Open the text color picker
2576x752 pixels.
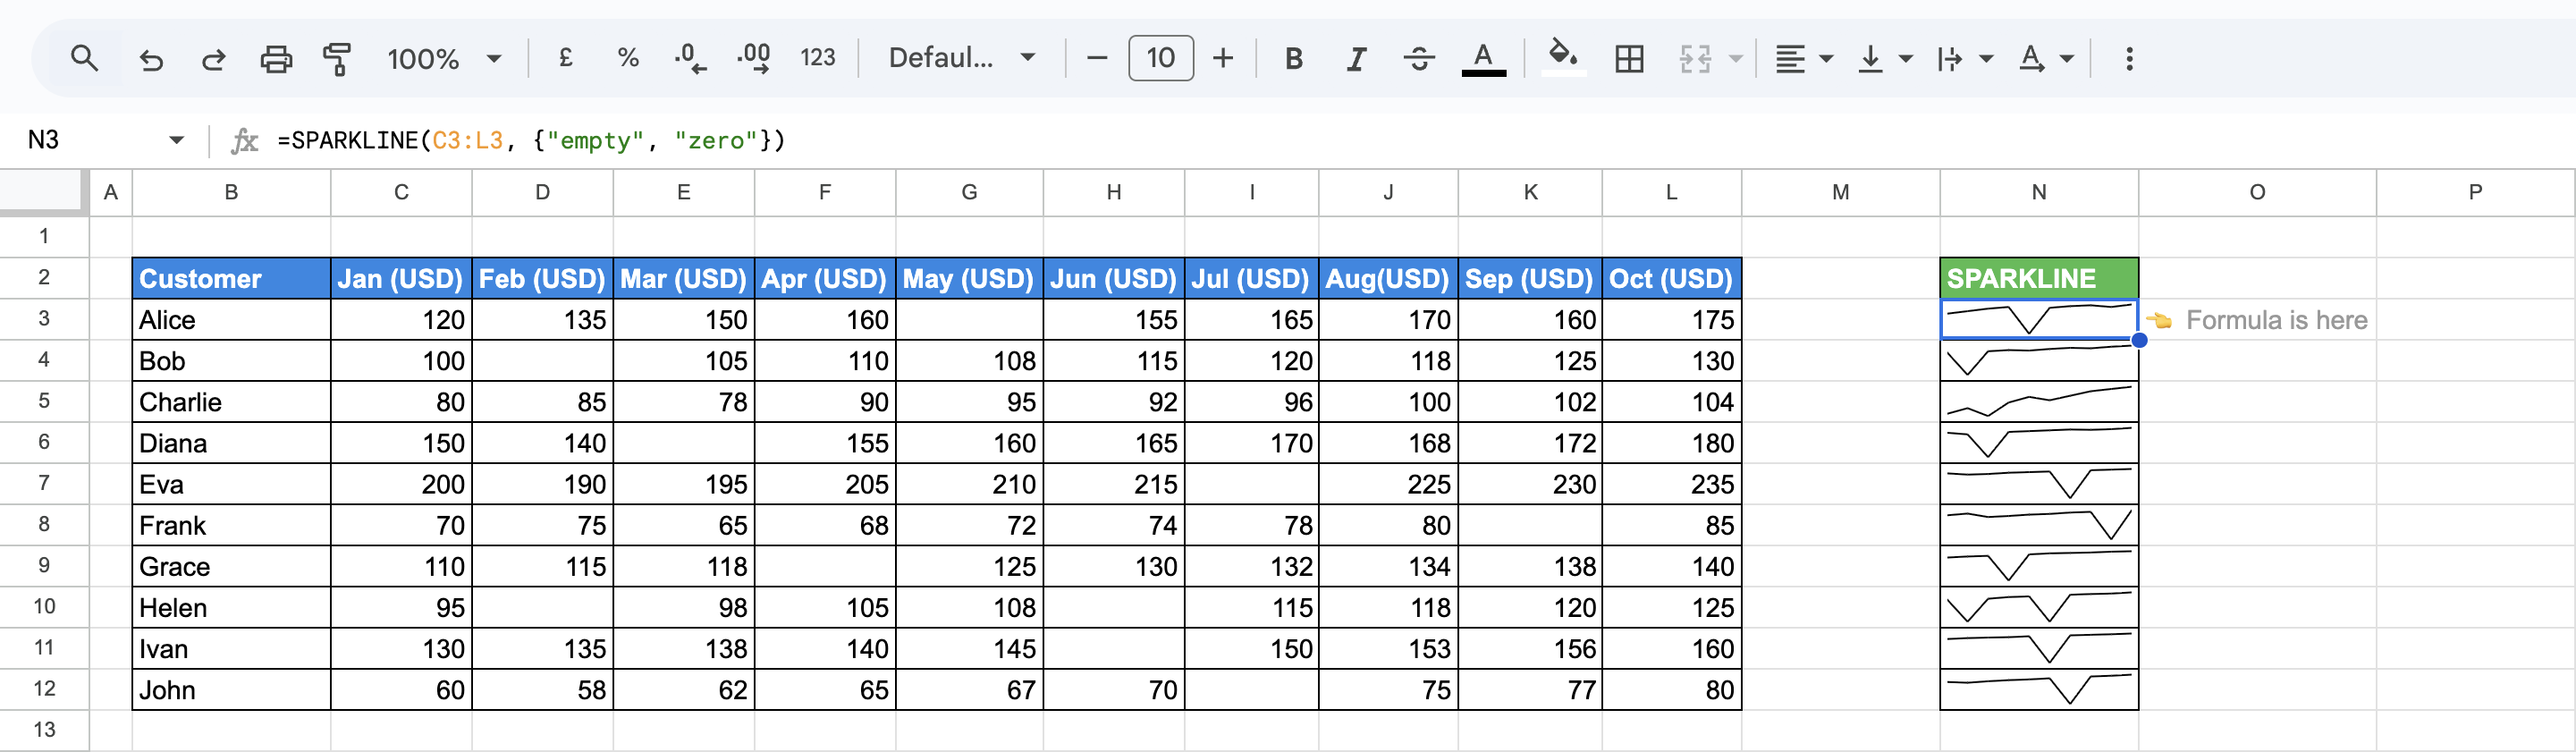(x=1483, y=59)
